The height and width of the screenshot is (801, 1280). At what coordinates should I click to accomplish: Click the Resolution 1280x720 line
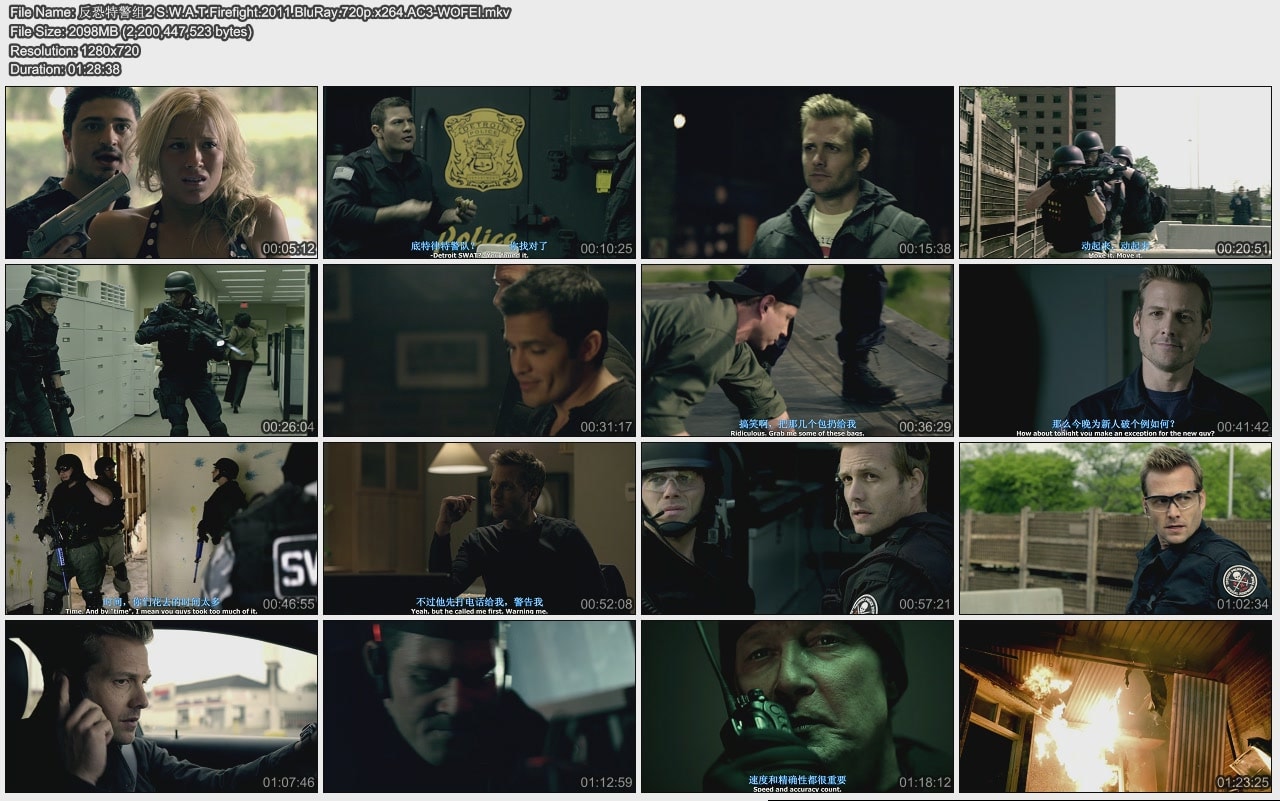(74, 50)
